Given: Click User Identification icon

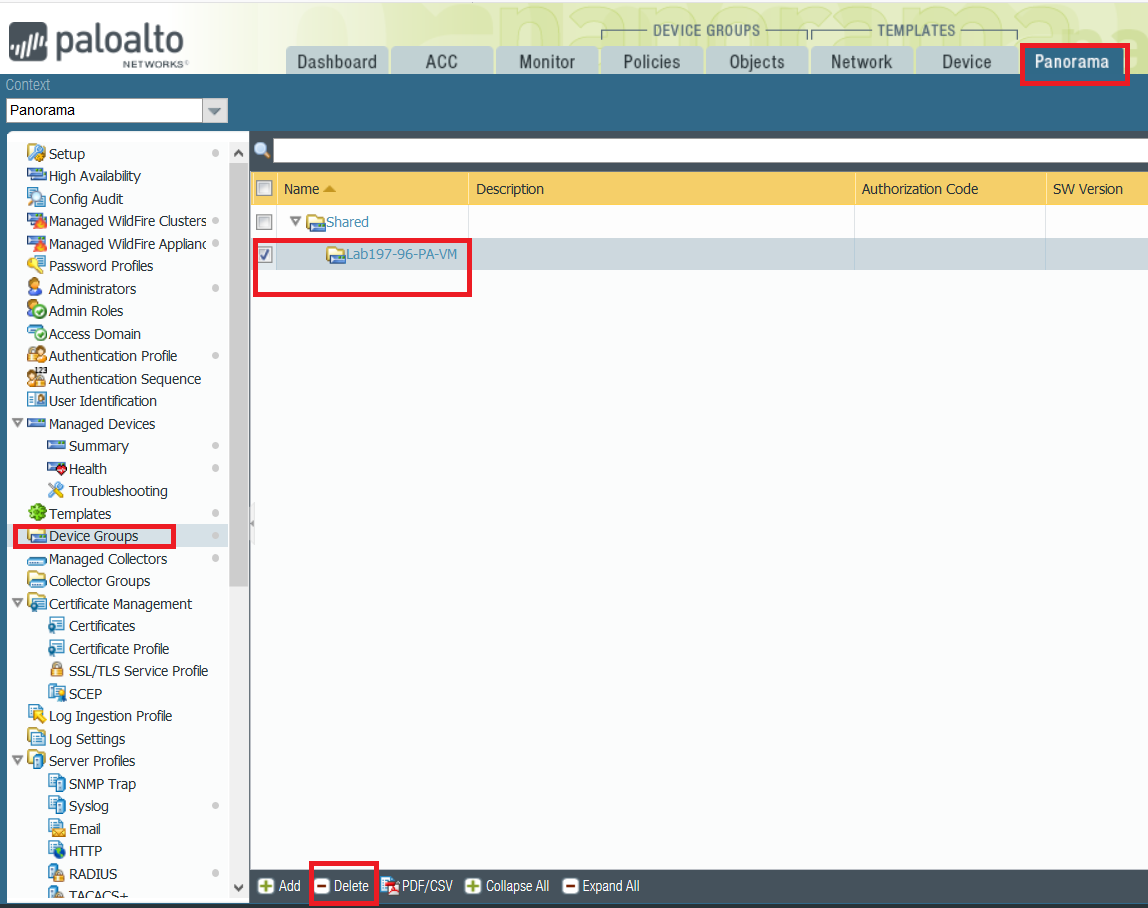Looking at the screenshot, I should (x=36, y=400).
